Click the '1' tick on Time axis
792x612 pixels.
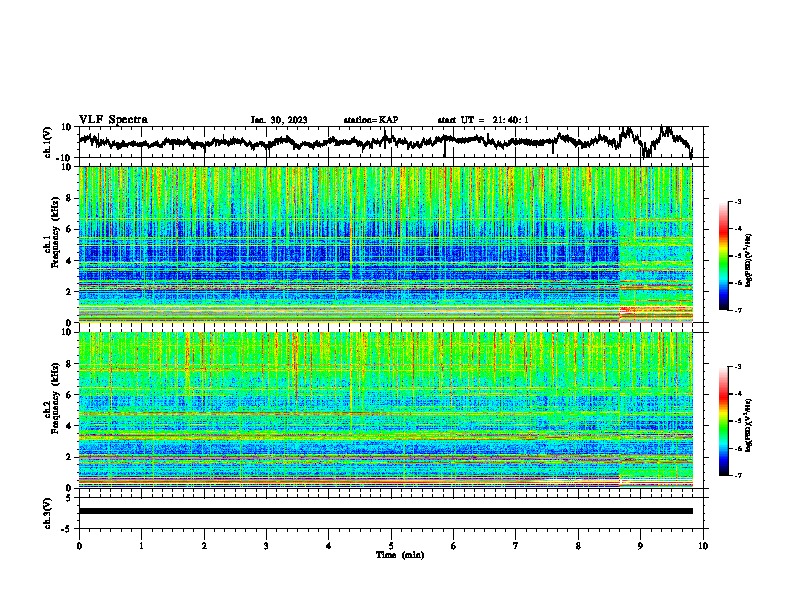coord(141,546)
